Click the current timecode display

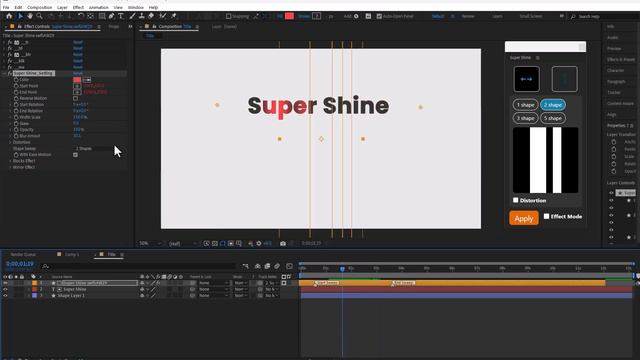(20, 264)
